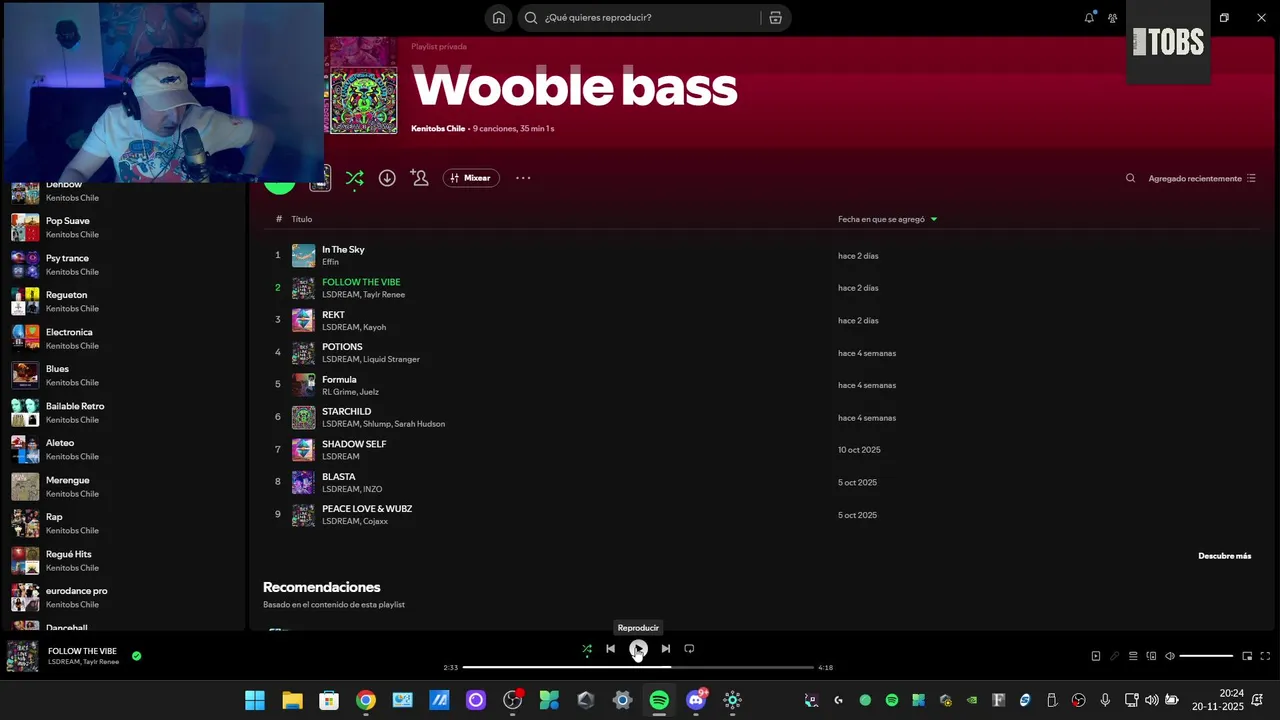1280x720 pixels.
Task: Toggle the playlist shuffle next to download
Action: 354,178
